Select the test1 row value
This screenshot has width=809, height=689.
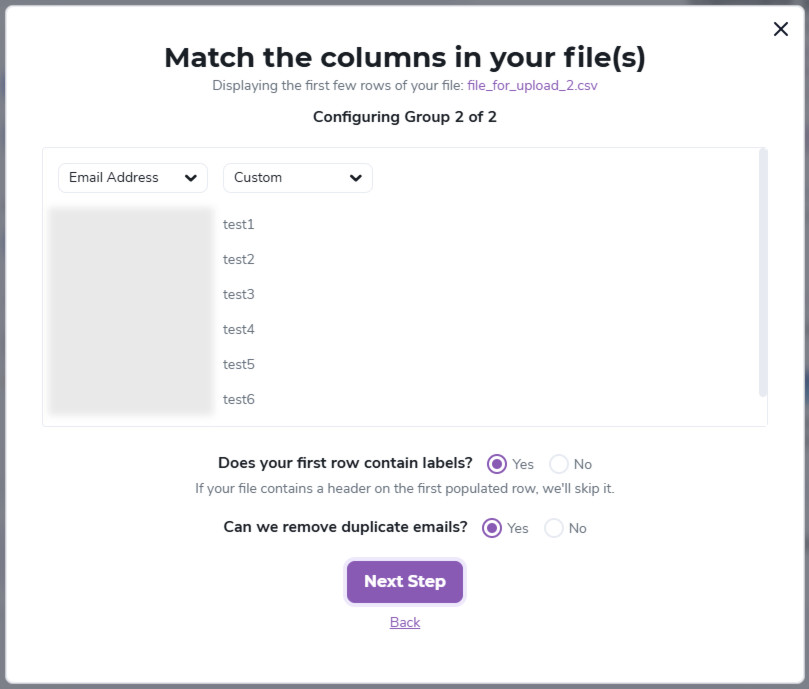click(238, 224)
